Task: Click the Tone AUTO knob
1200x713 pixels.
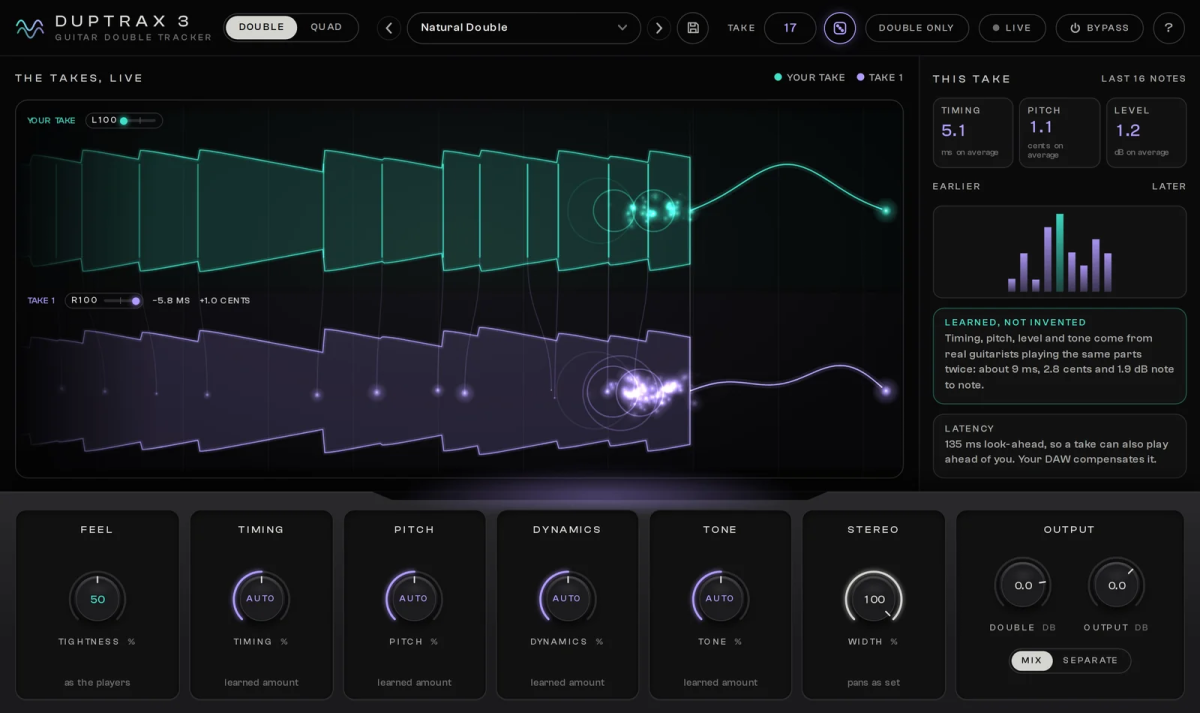Action: pyautogui.click(x=720, y=599)
